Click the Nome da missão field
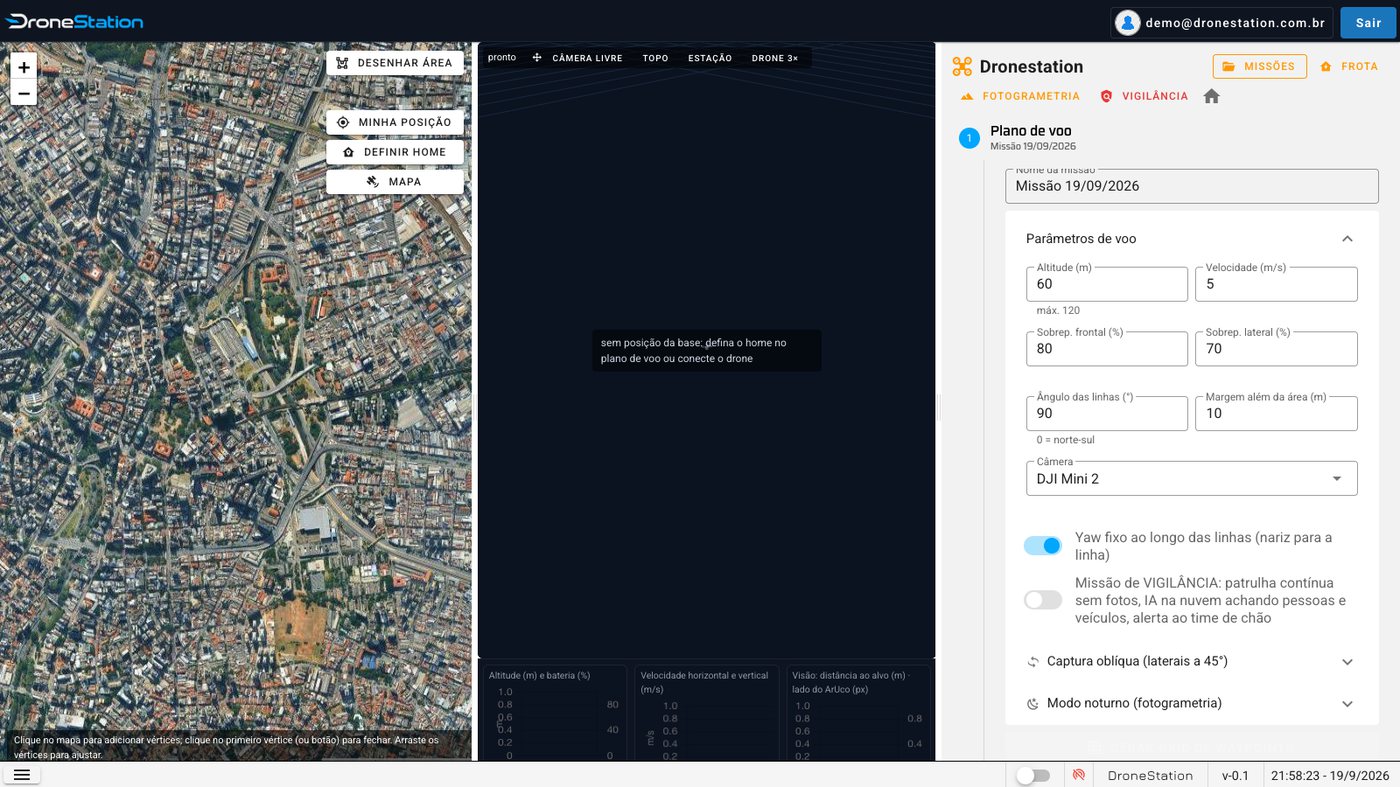The image size is (1400, 787). coord(1191,186)
